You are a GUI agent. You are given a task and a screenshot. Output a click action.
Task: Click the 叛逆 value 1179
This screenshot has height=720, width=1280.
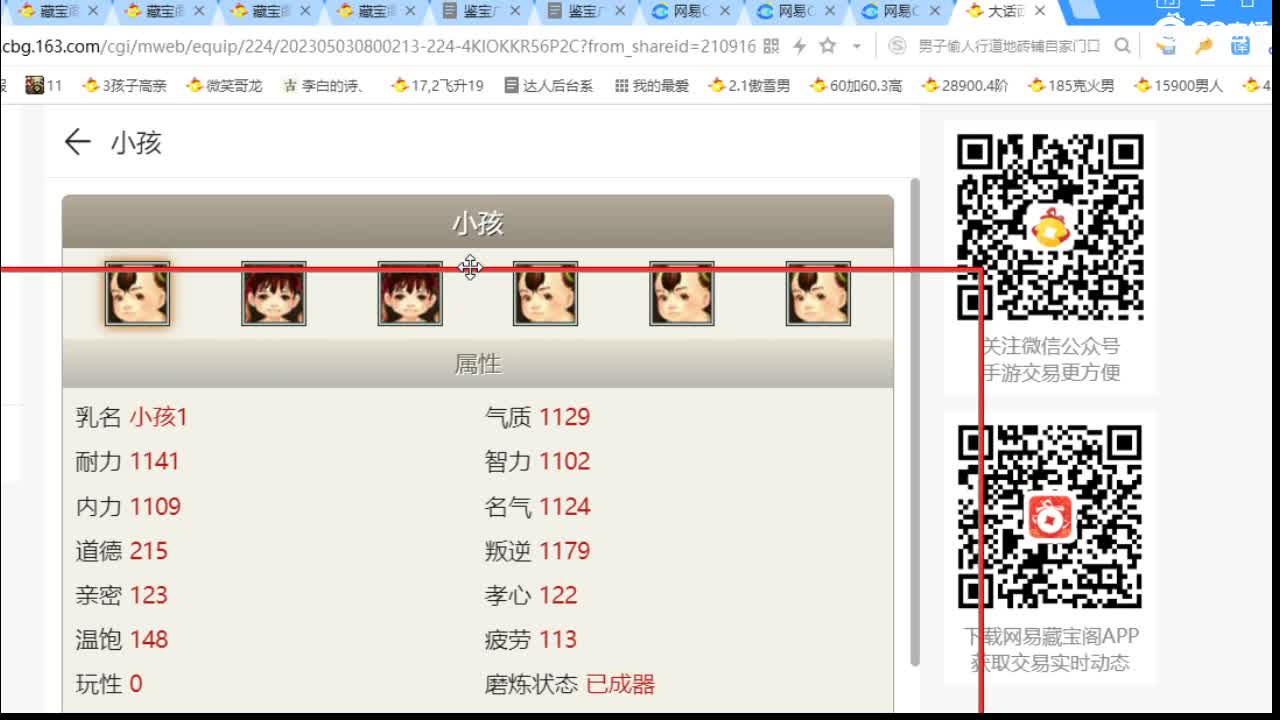pos(565,551)
